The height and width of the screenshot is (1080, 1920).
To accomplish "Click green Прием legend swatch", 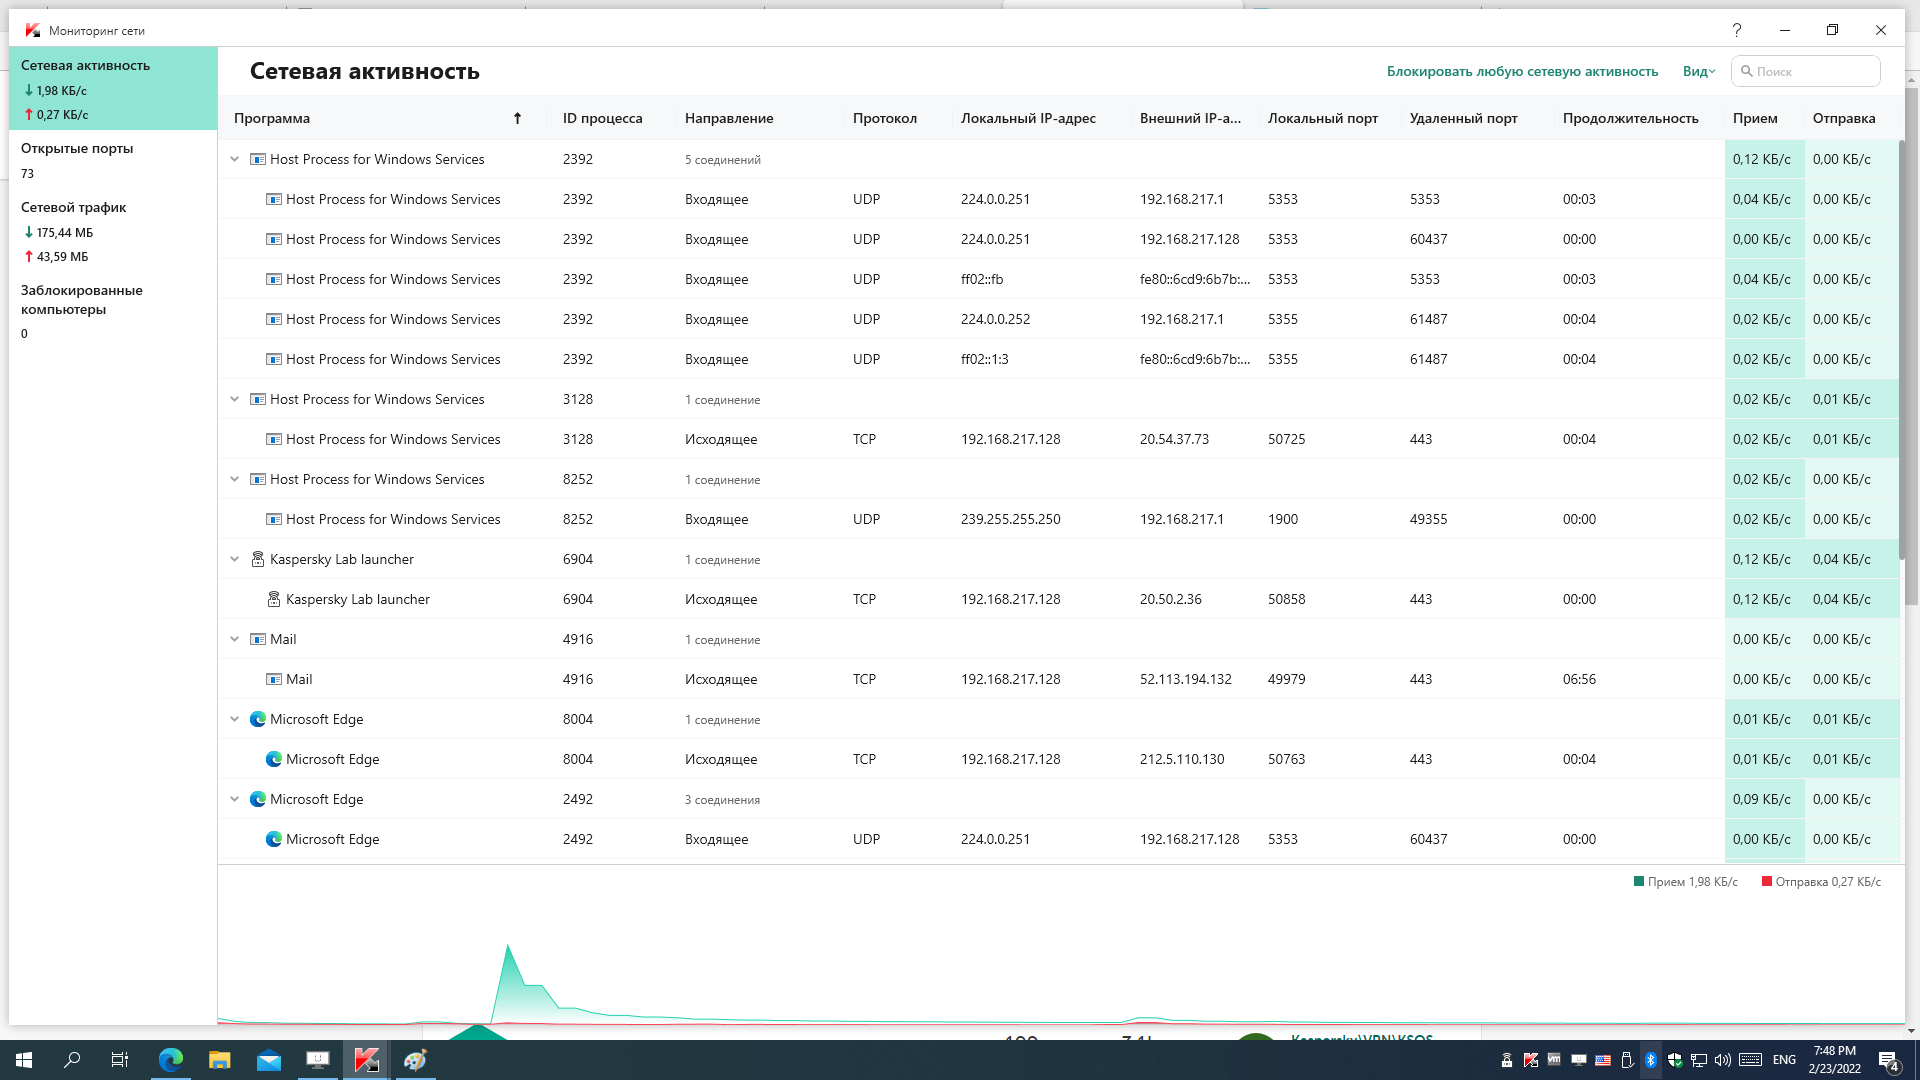I will click(x=1639, y=881).
